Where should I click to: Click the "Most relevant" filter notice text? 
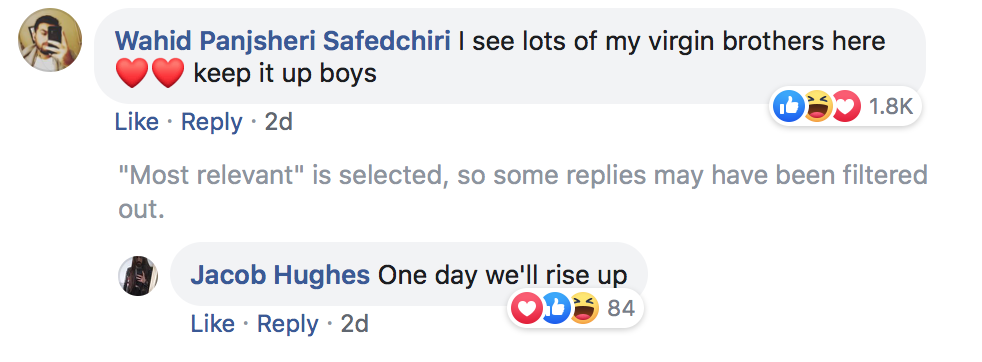point(522,192)
